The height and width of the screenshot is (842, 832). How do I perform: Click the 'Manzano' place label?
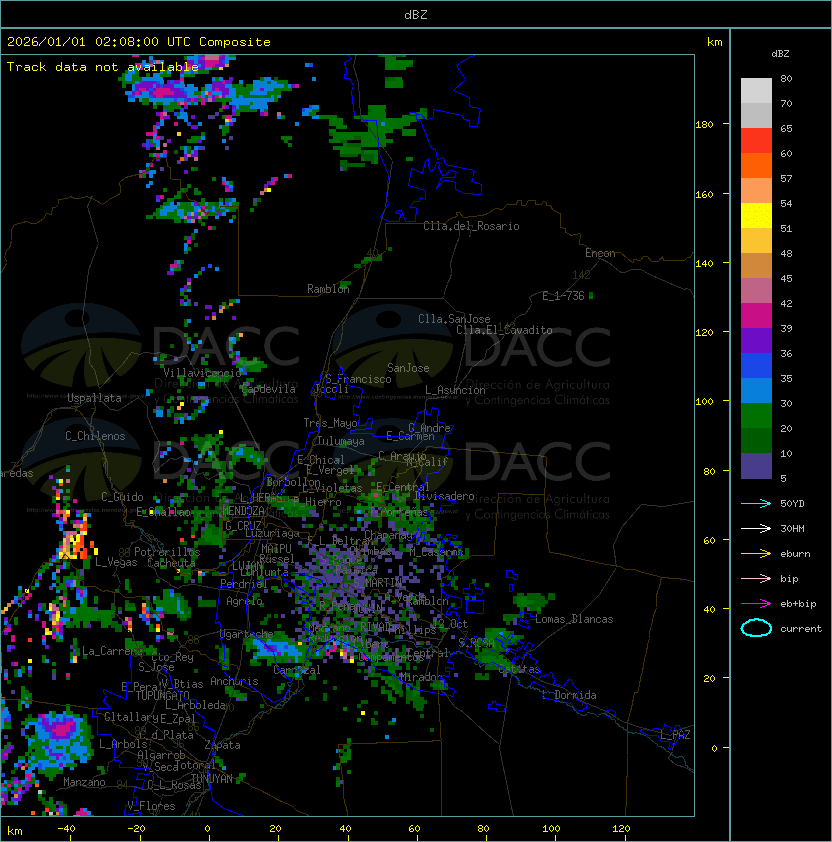[84, 782]
